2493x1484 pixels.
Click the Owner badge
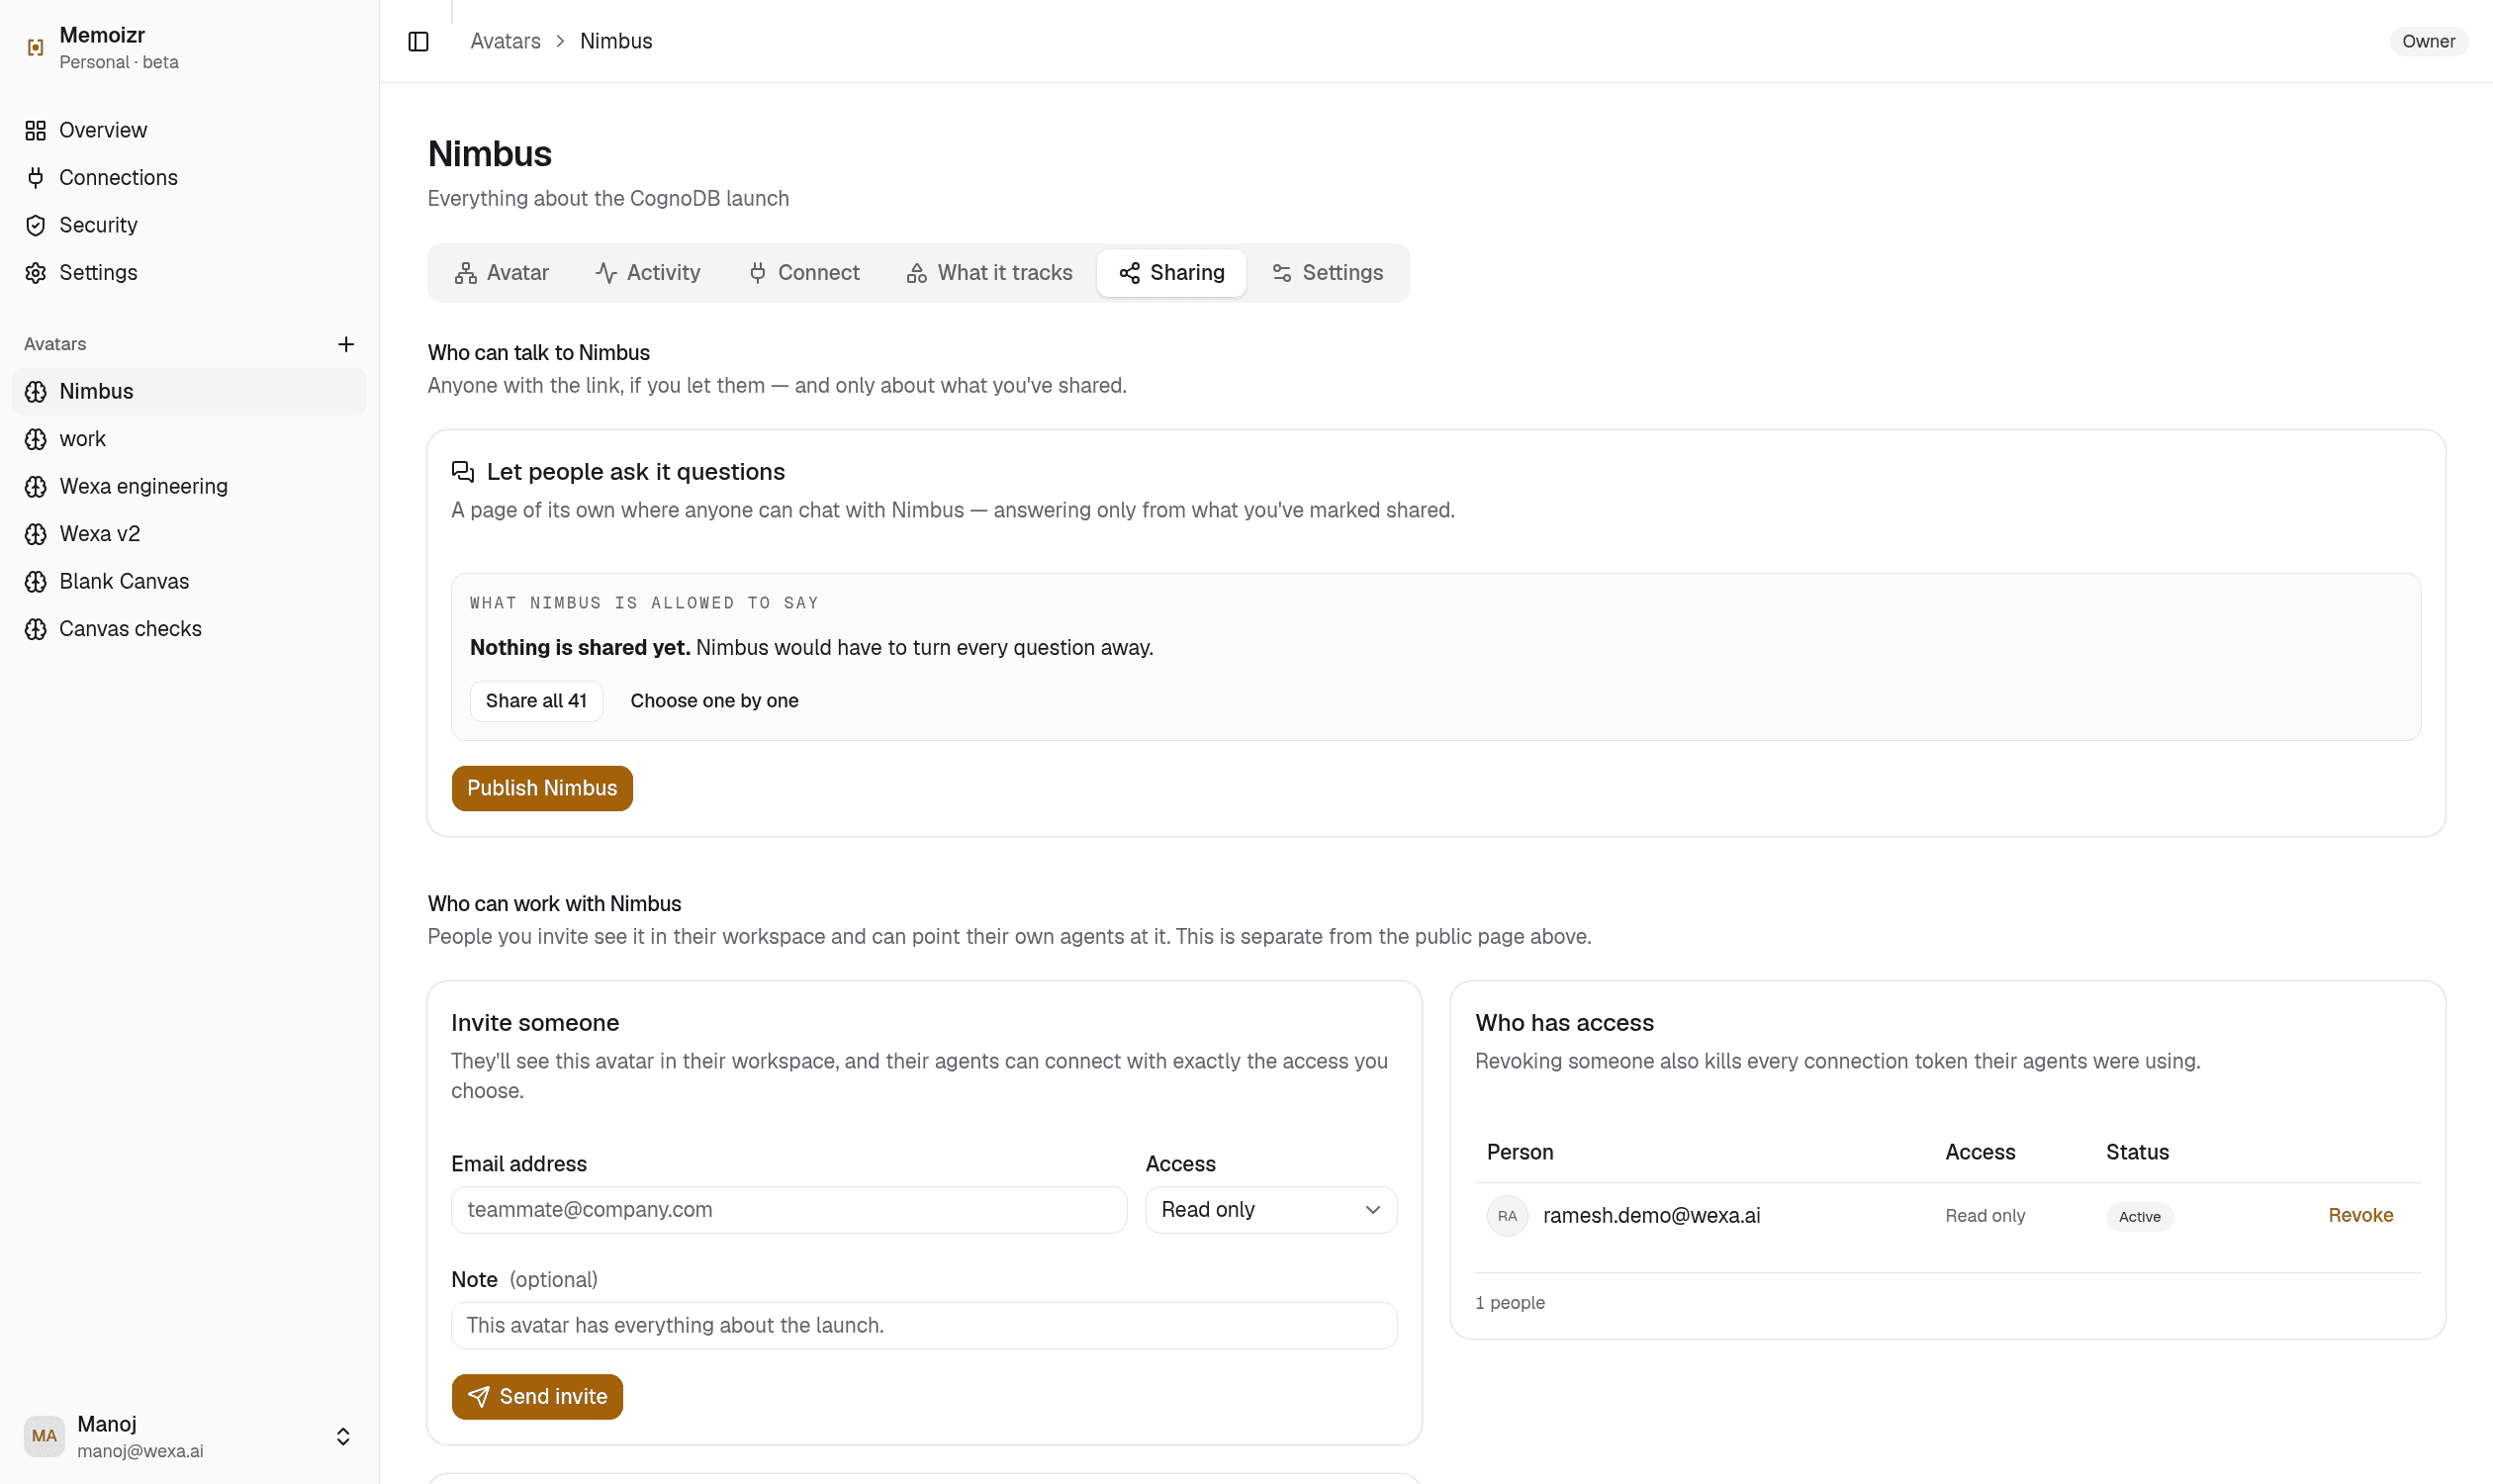(2428, 41)
